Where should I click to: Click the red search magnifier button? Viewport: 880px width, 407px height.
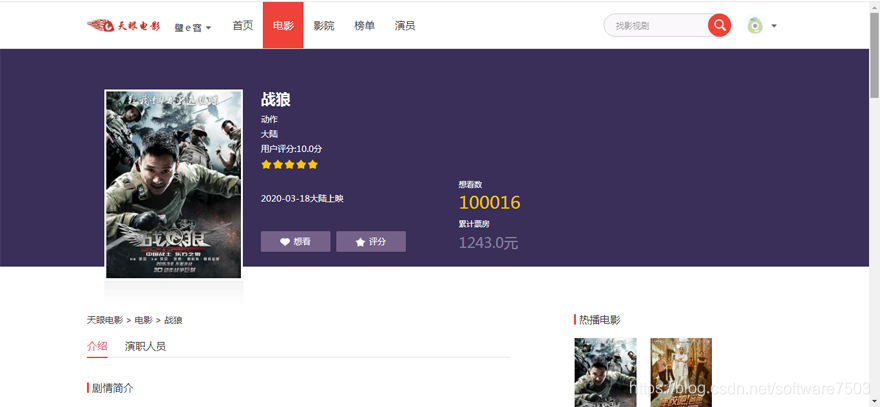tap(719, 25)
